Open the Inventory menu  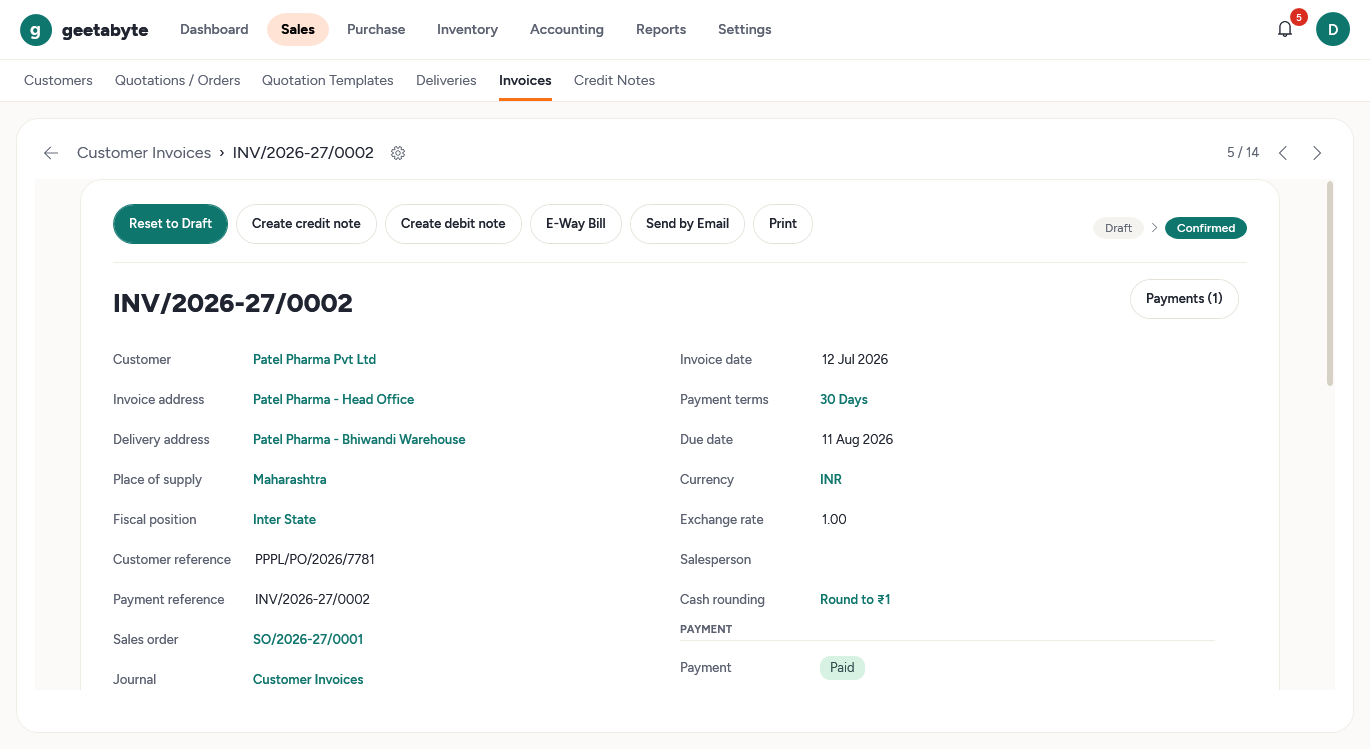[467, 30]
